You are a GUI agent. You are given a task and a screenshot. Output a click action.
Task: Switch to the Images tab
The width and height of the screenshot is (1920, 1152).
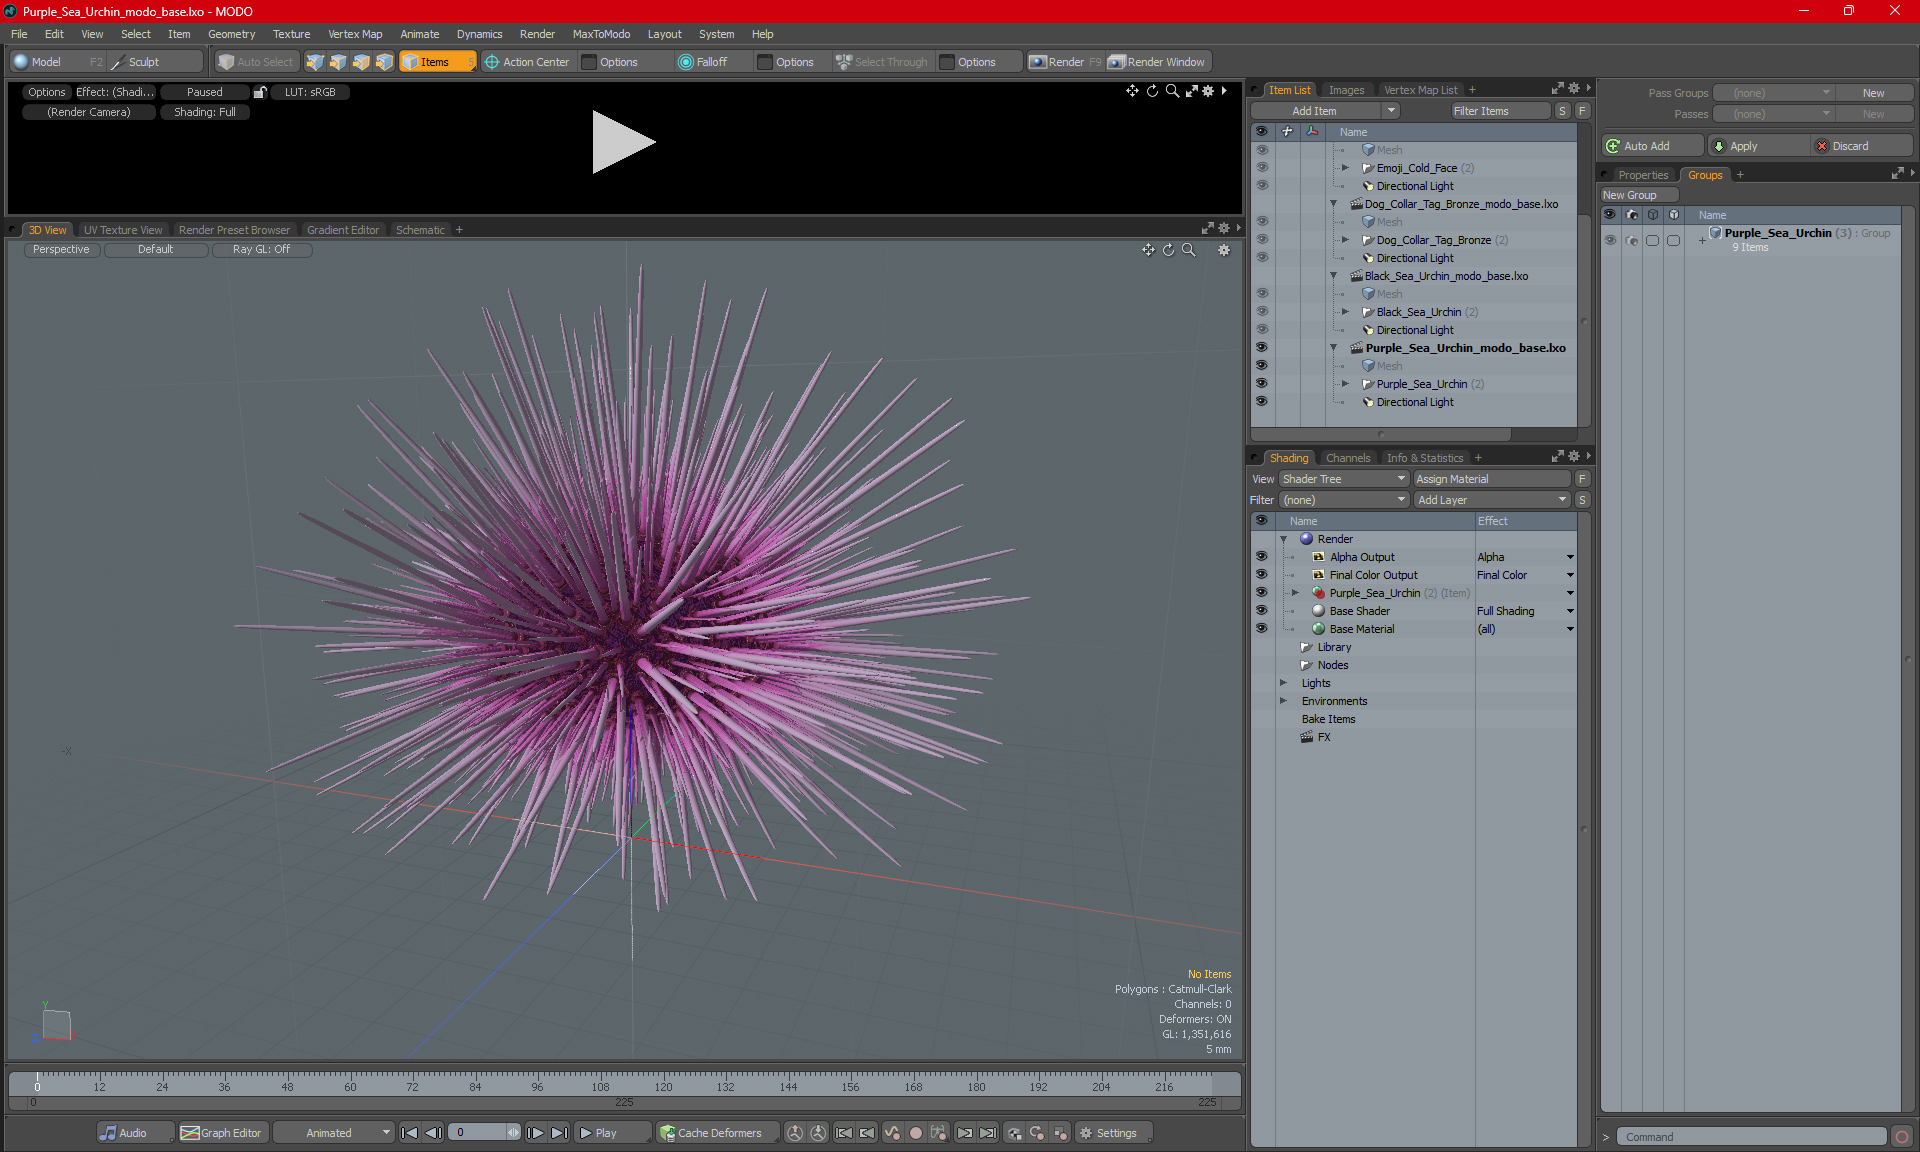click(1346, 90)
